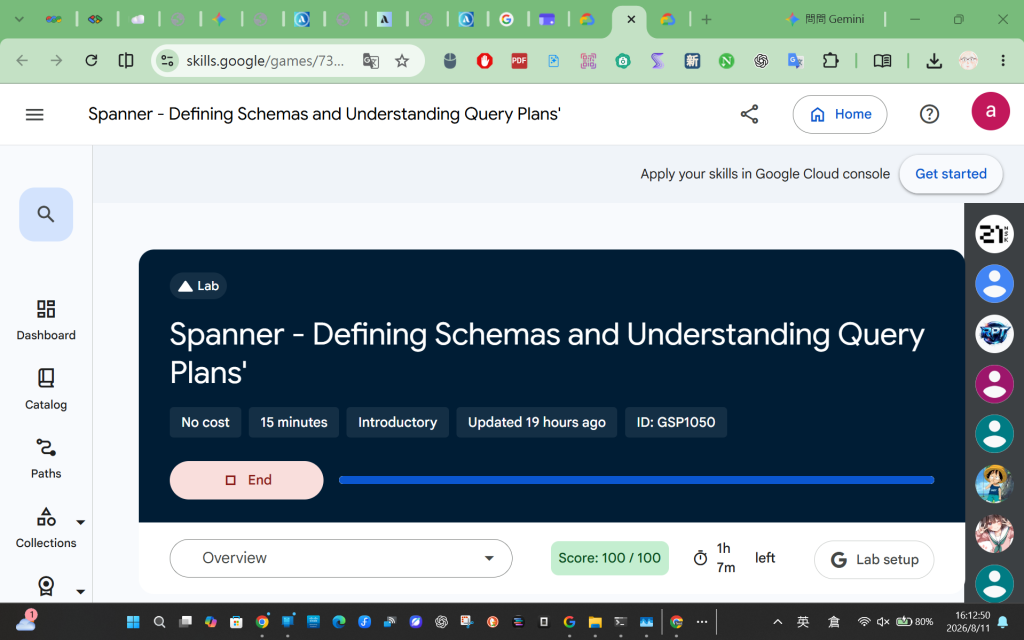
Task: Click the 15 minutes tag
Action: pyautogui.click(x=294, y=423)
